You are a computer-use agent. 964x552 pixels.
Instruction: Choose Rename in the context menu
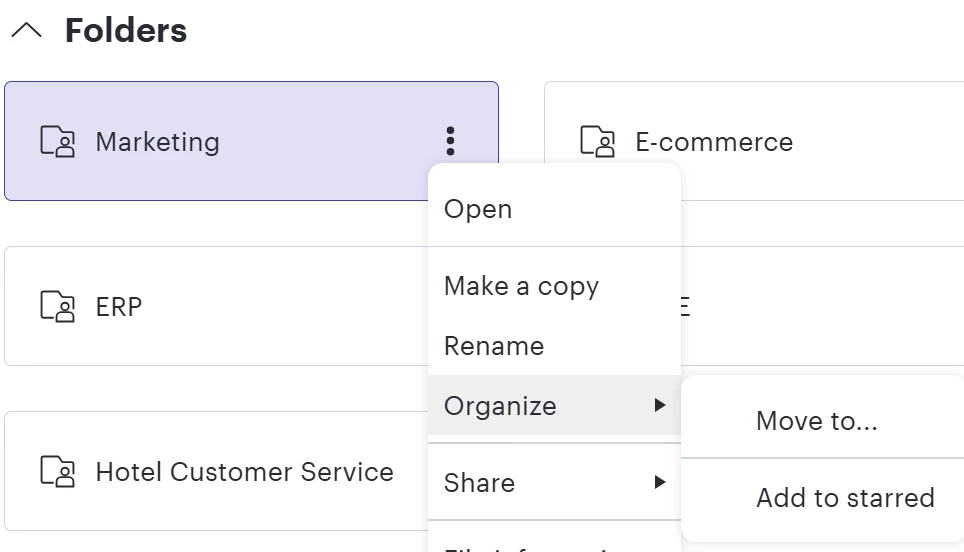[x=494, y=346]
